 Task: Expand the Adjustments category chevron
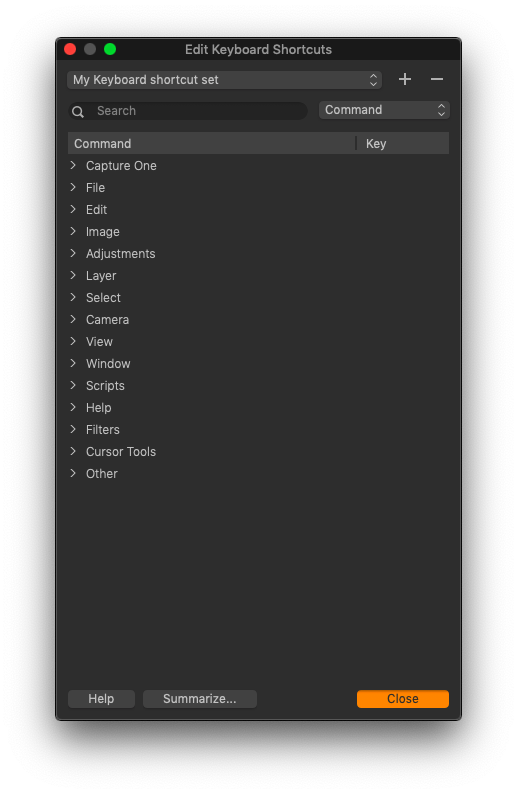(x=73, y=253)
